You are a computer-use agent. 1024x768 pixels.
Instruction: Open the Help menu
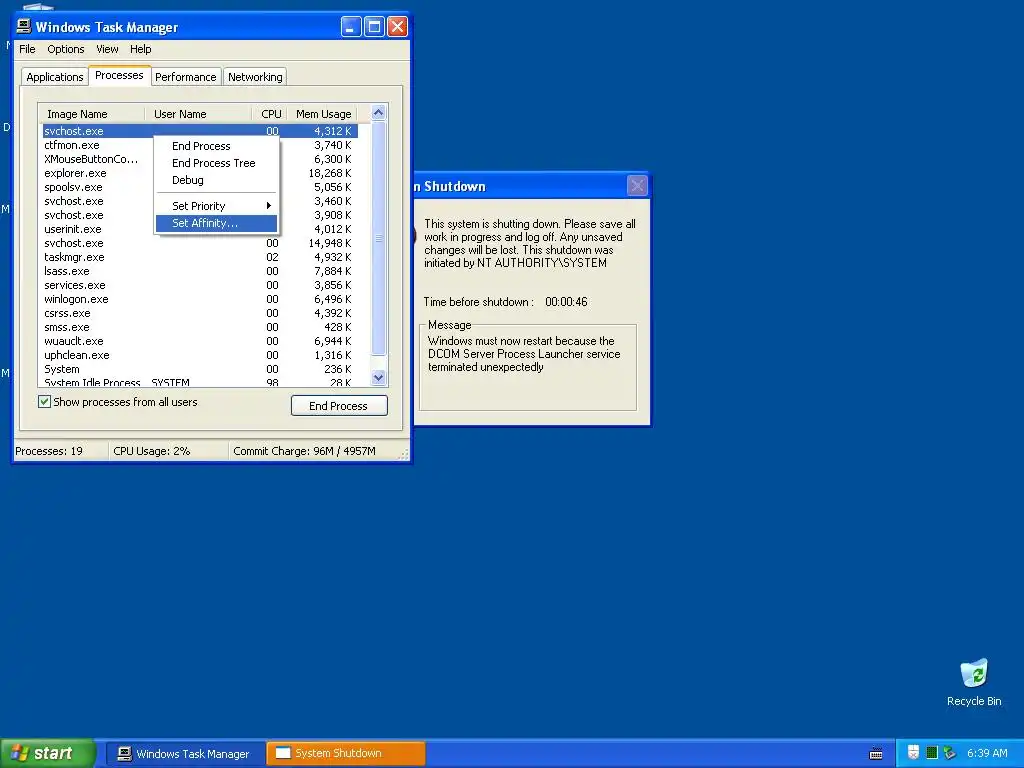click(x=140, y=49)
